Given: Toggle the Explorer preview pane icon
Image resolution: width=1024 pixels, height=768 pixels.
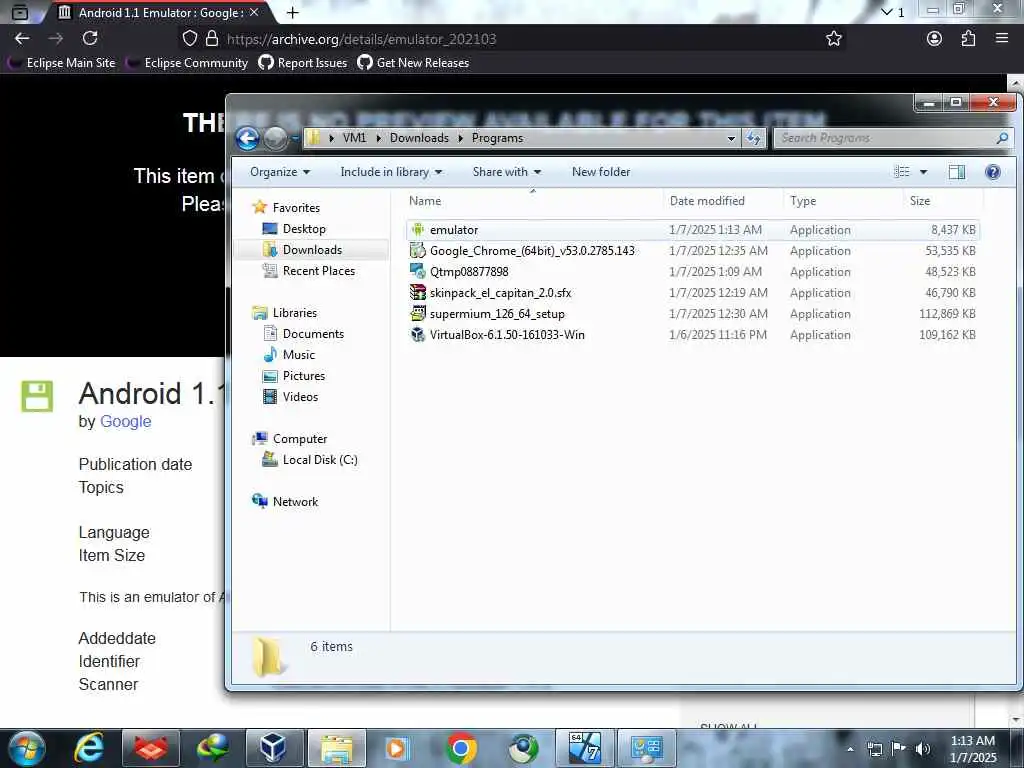Looking at the screenshot, I should (x=957, y=172).
